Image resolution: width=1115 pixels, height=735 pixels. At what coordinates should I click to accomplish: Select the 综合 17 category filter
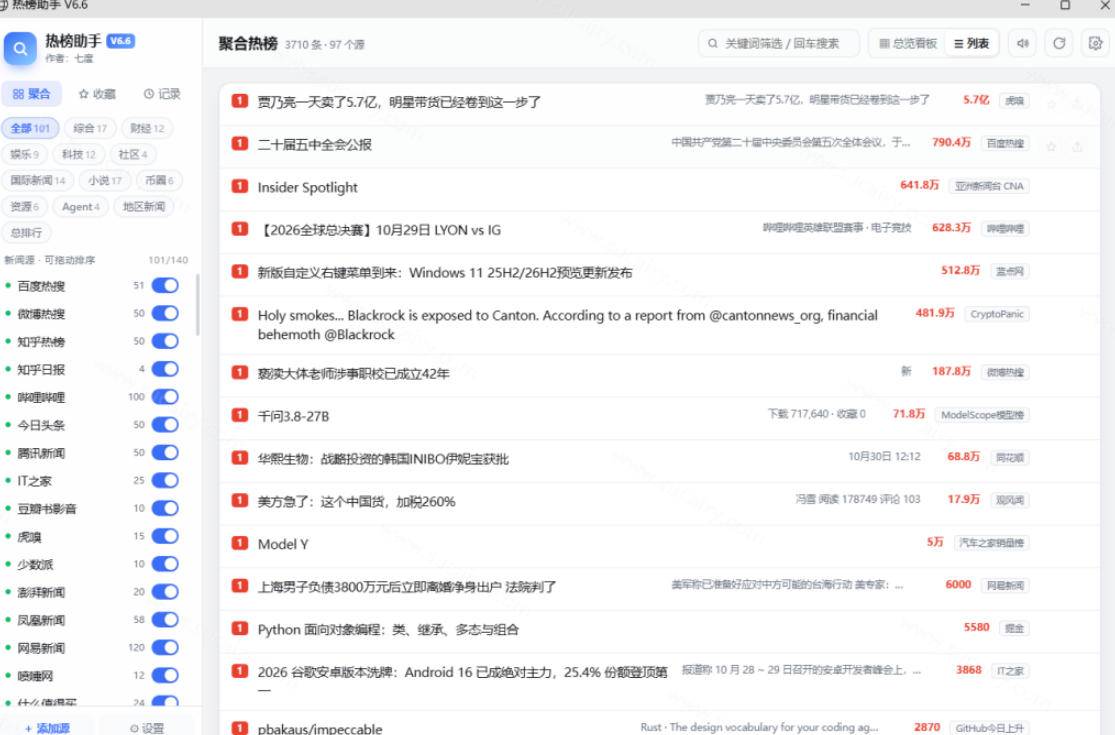[90, 128]
